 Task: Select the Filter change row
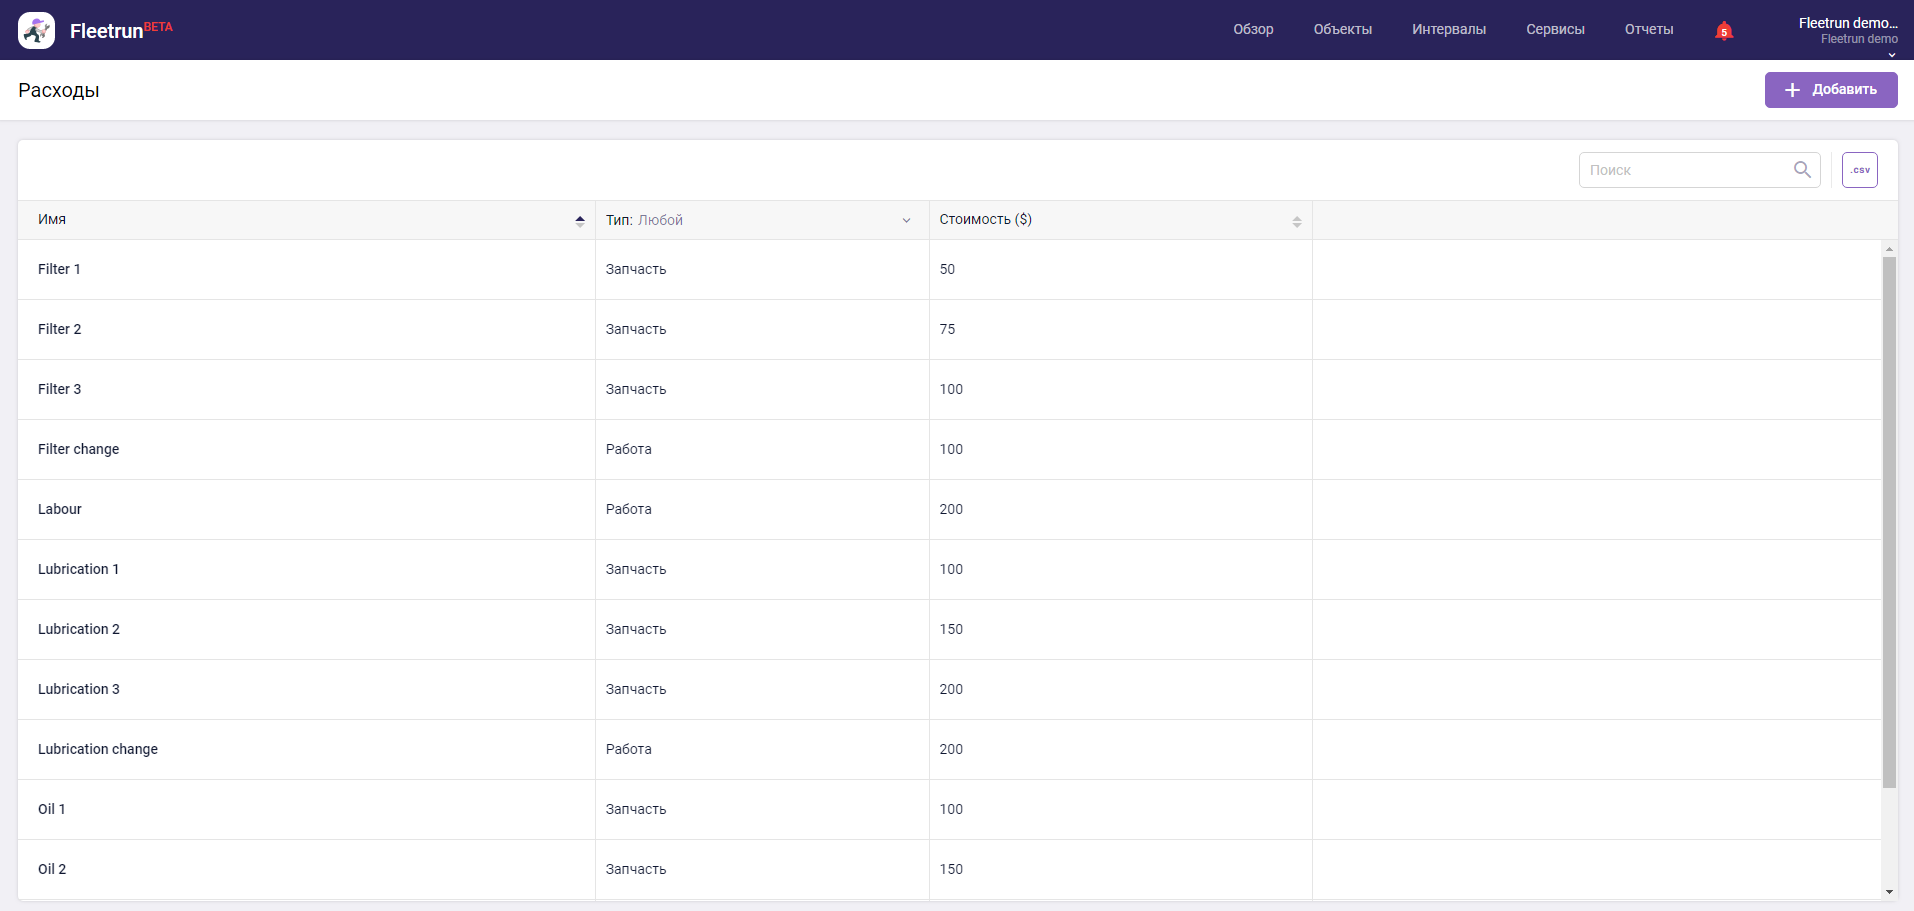click(x=78, y=449)
